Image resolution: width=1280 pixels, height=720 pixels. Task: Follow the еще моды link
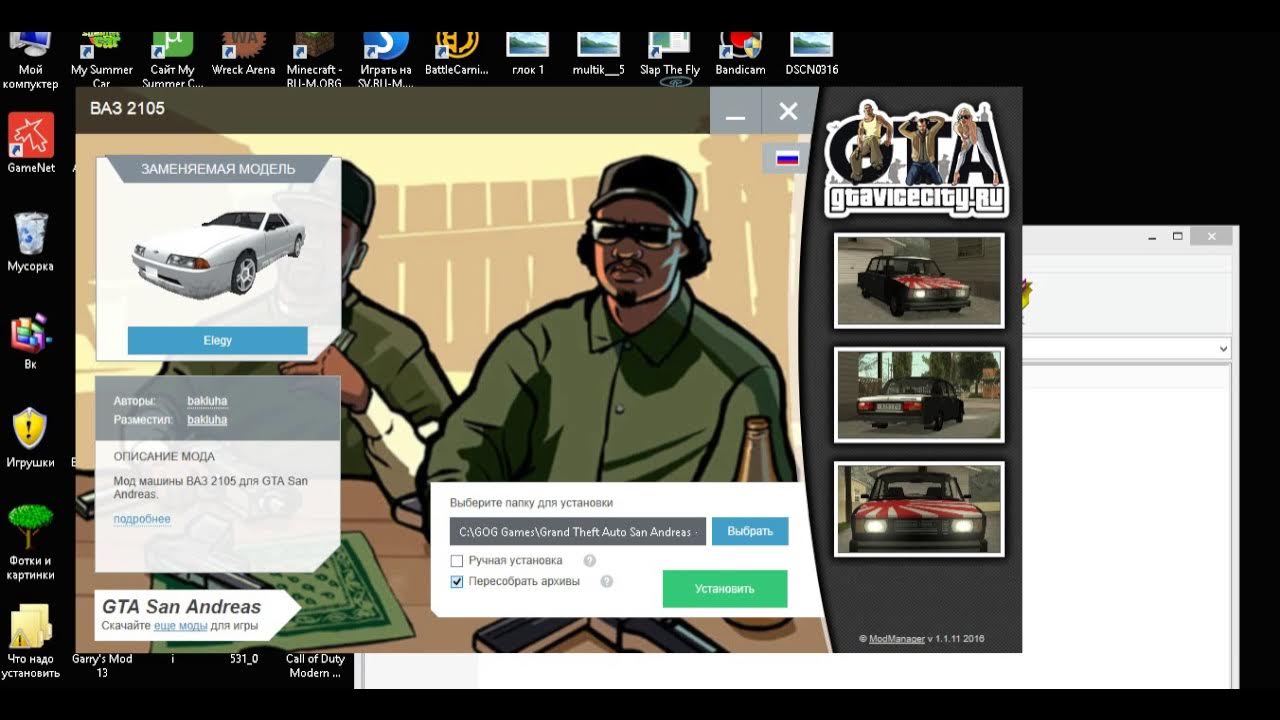tap(181, 626)
